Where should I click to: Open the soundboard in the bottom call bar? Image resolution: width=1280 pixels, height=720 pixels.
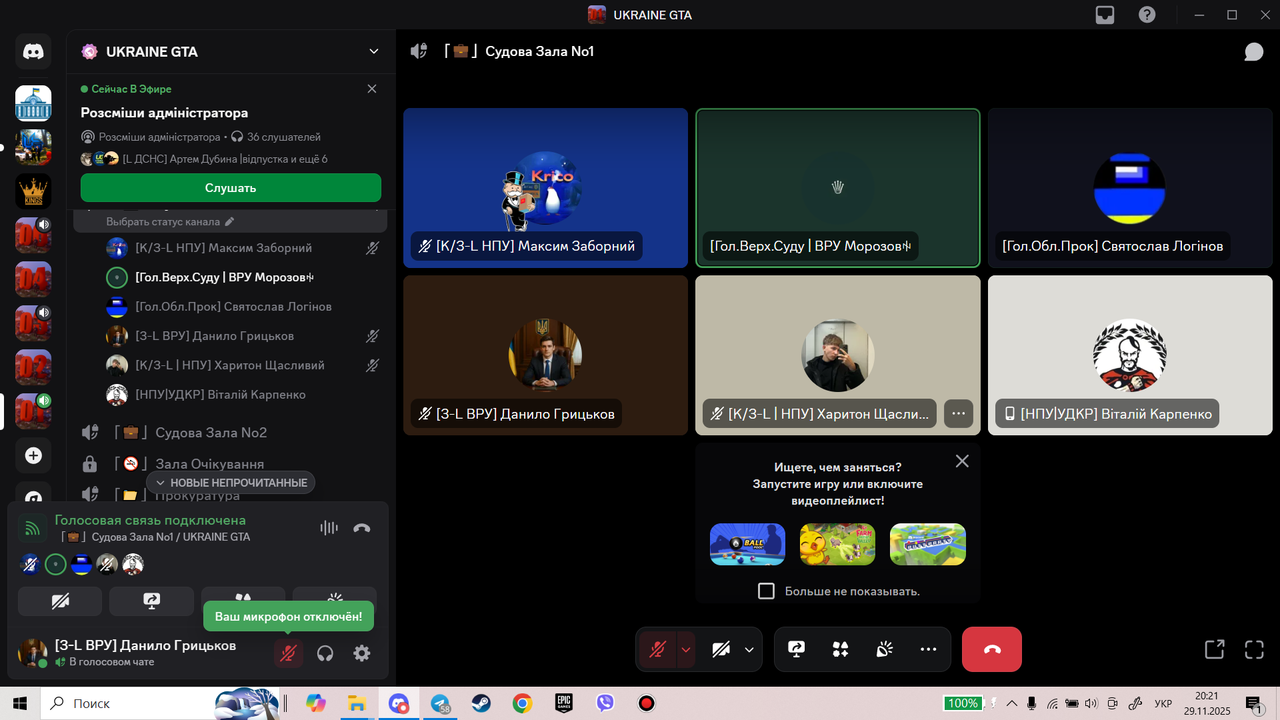tap(885, 649)
